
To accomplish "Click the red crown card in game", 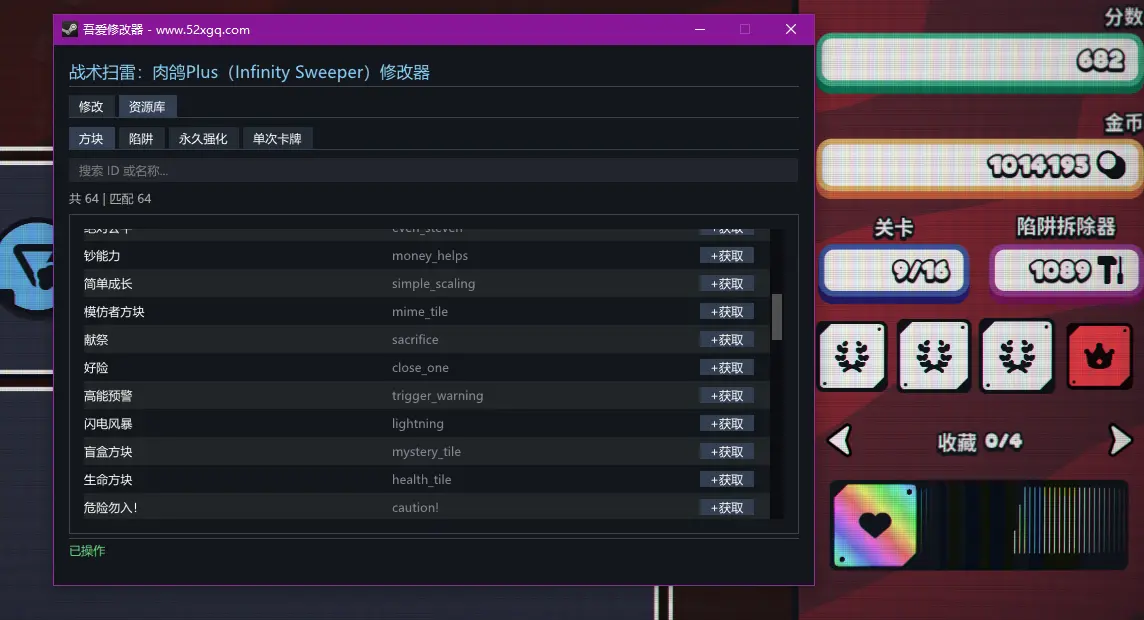I will [x=1099, y=356].
